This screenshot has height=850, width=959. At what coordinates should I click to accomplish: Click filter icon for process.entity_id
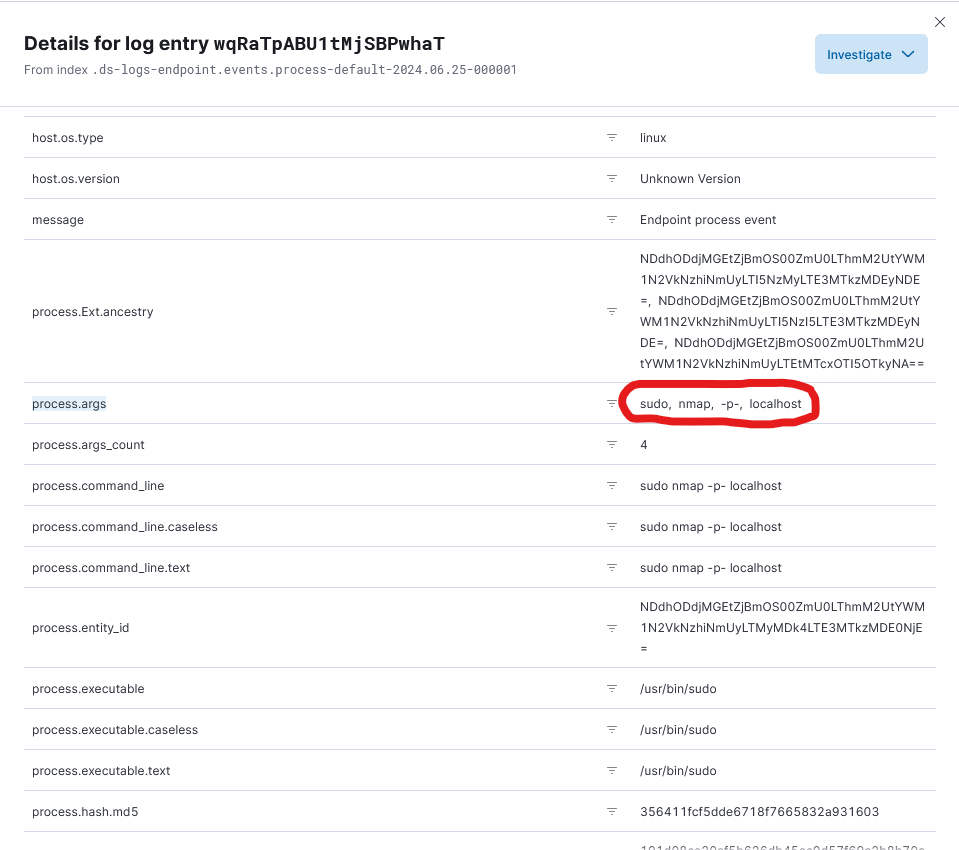click(x=612, y=628)
